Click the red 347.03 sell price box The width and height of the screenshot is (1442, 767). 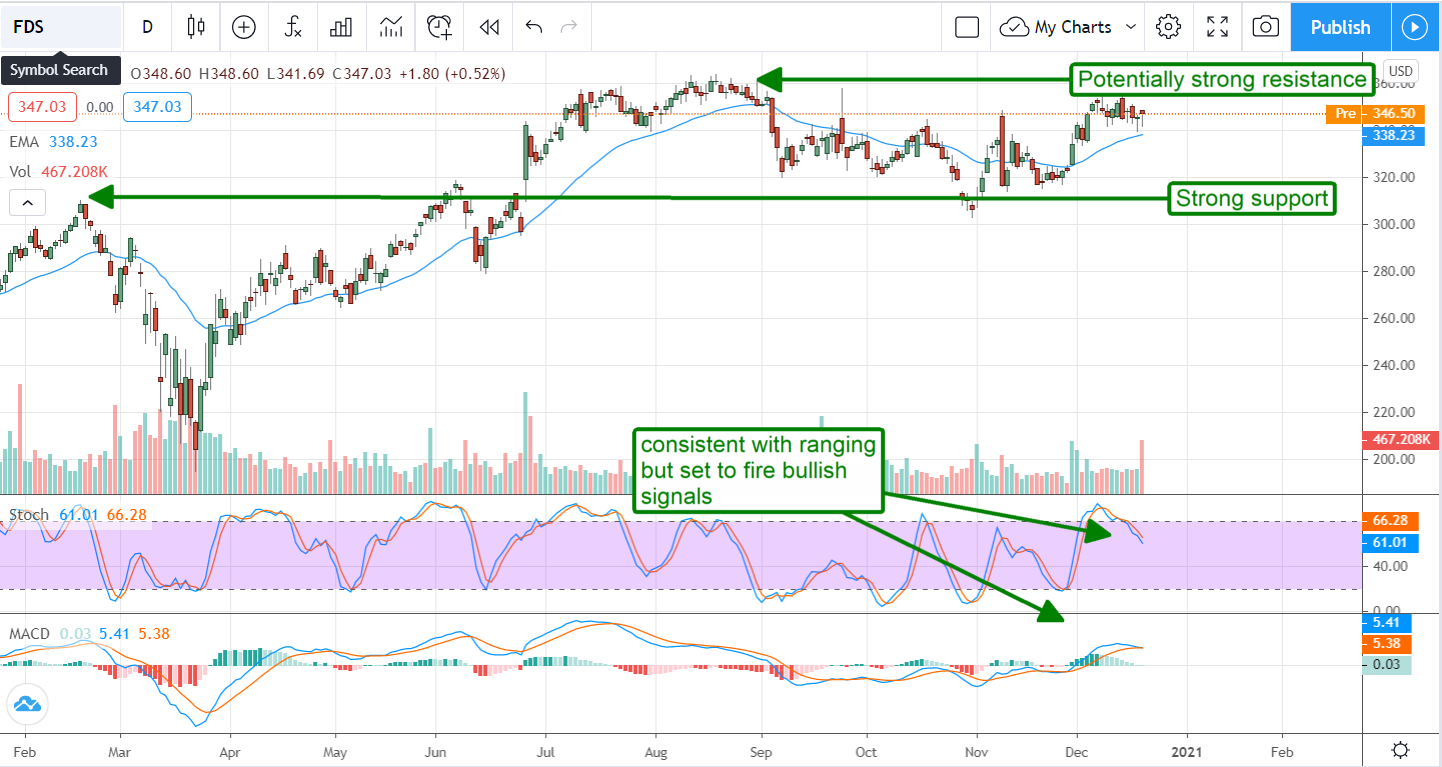click(42, 106)
